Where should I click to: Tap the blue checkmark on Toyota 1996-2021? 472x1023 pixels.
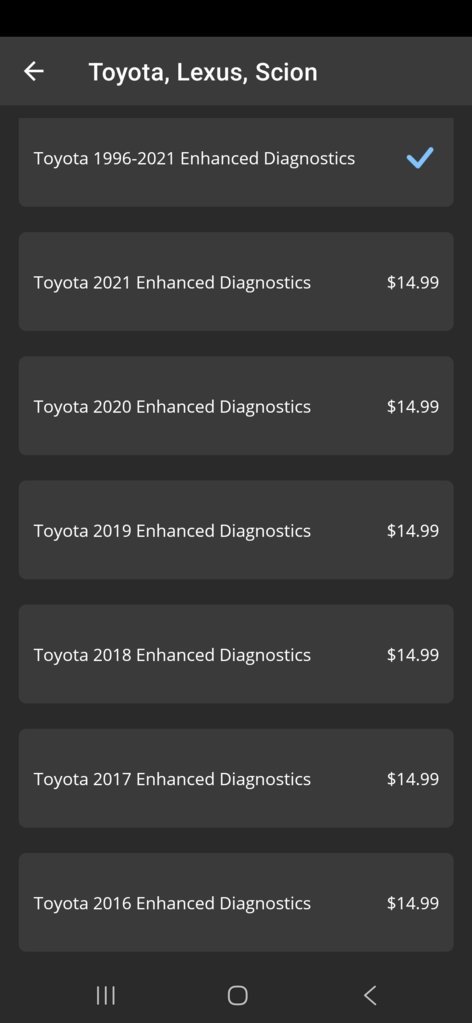[x=420, y=158]
